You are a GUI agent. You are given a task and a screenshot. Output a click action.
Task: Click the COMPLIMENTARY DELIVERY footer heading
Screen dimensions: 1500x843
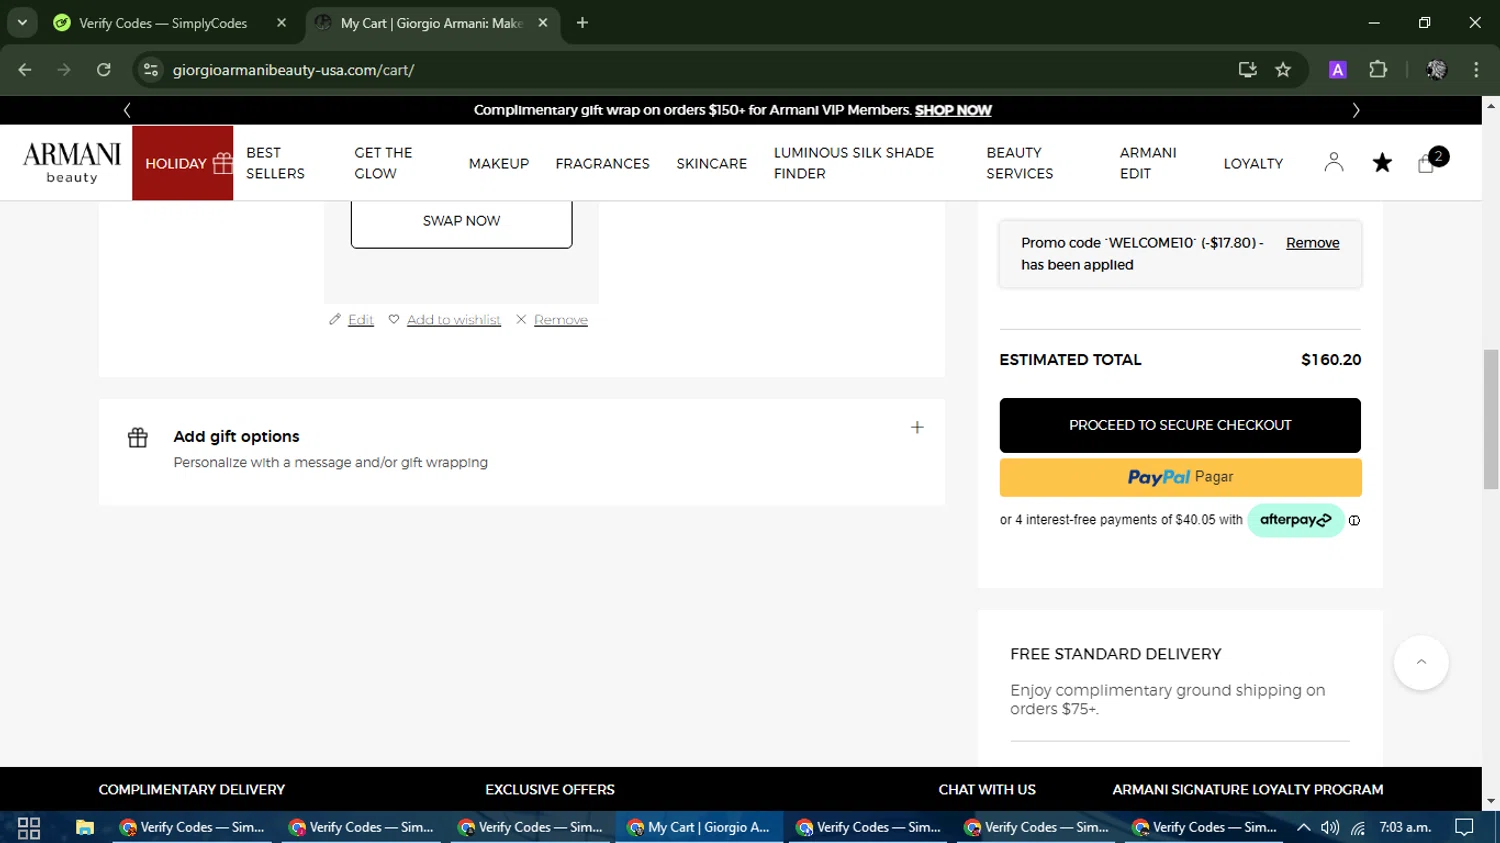[x=192, y=790]
